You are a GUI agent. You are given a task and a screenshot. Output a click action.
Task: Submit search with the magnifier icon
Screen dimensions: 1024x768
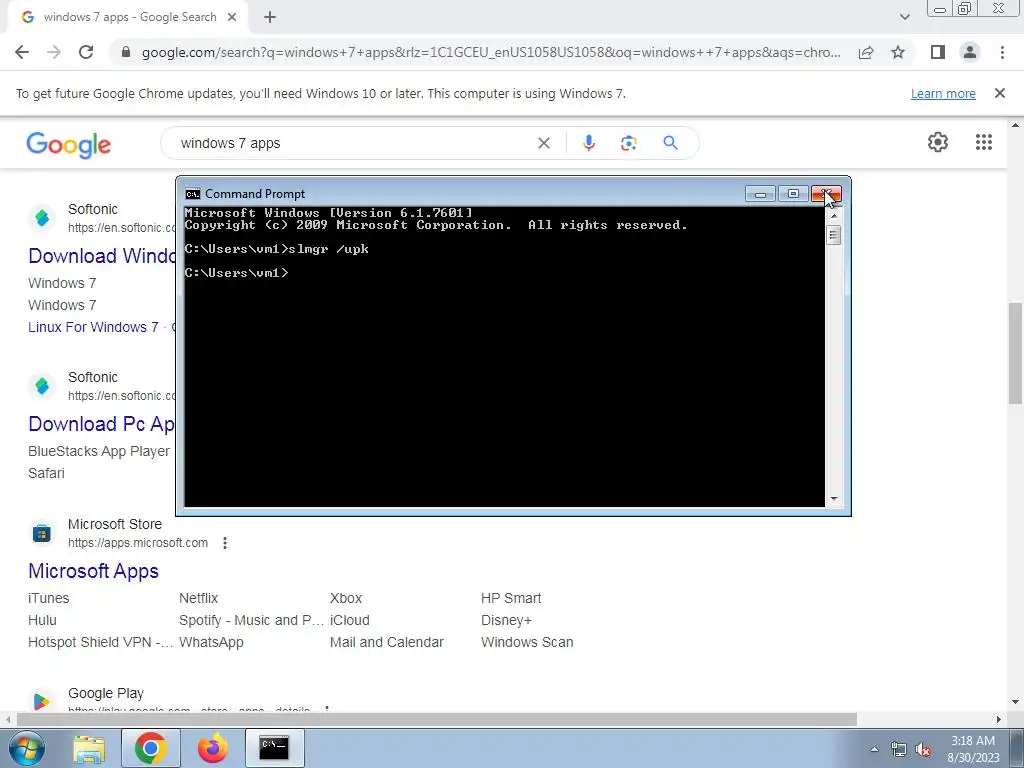coord(670,143)
